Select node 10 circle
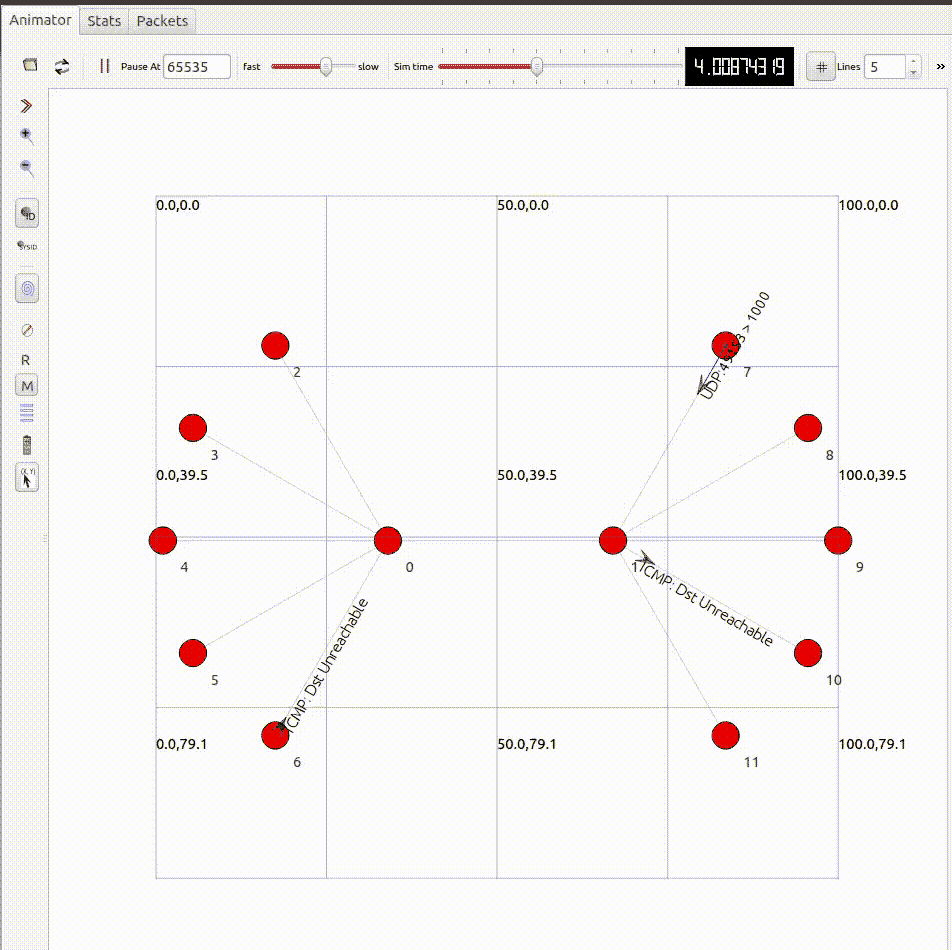This screenshot has height=950, width=952. click(x=808, y=653)
